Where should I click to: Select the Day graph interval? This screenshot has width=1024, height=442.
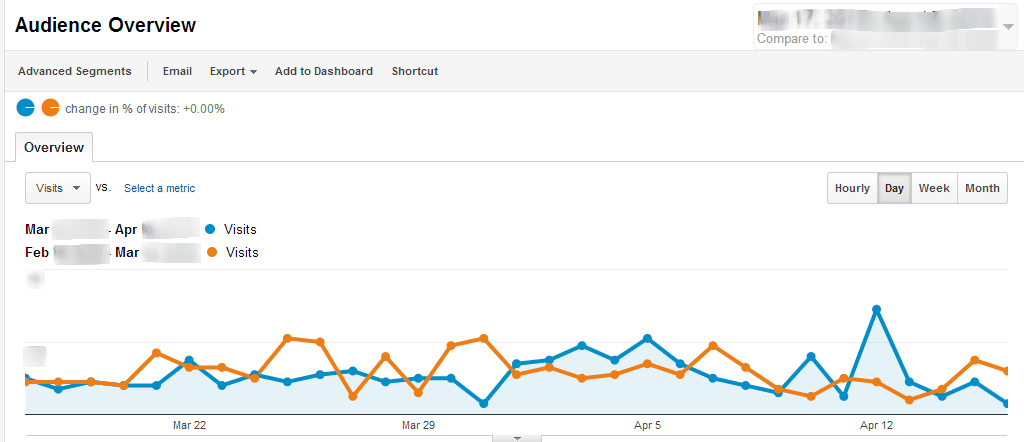(894, 188)
